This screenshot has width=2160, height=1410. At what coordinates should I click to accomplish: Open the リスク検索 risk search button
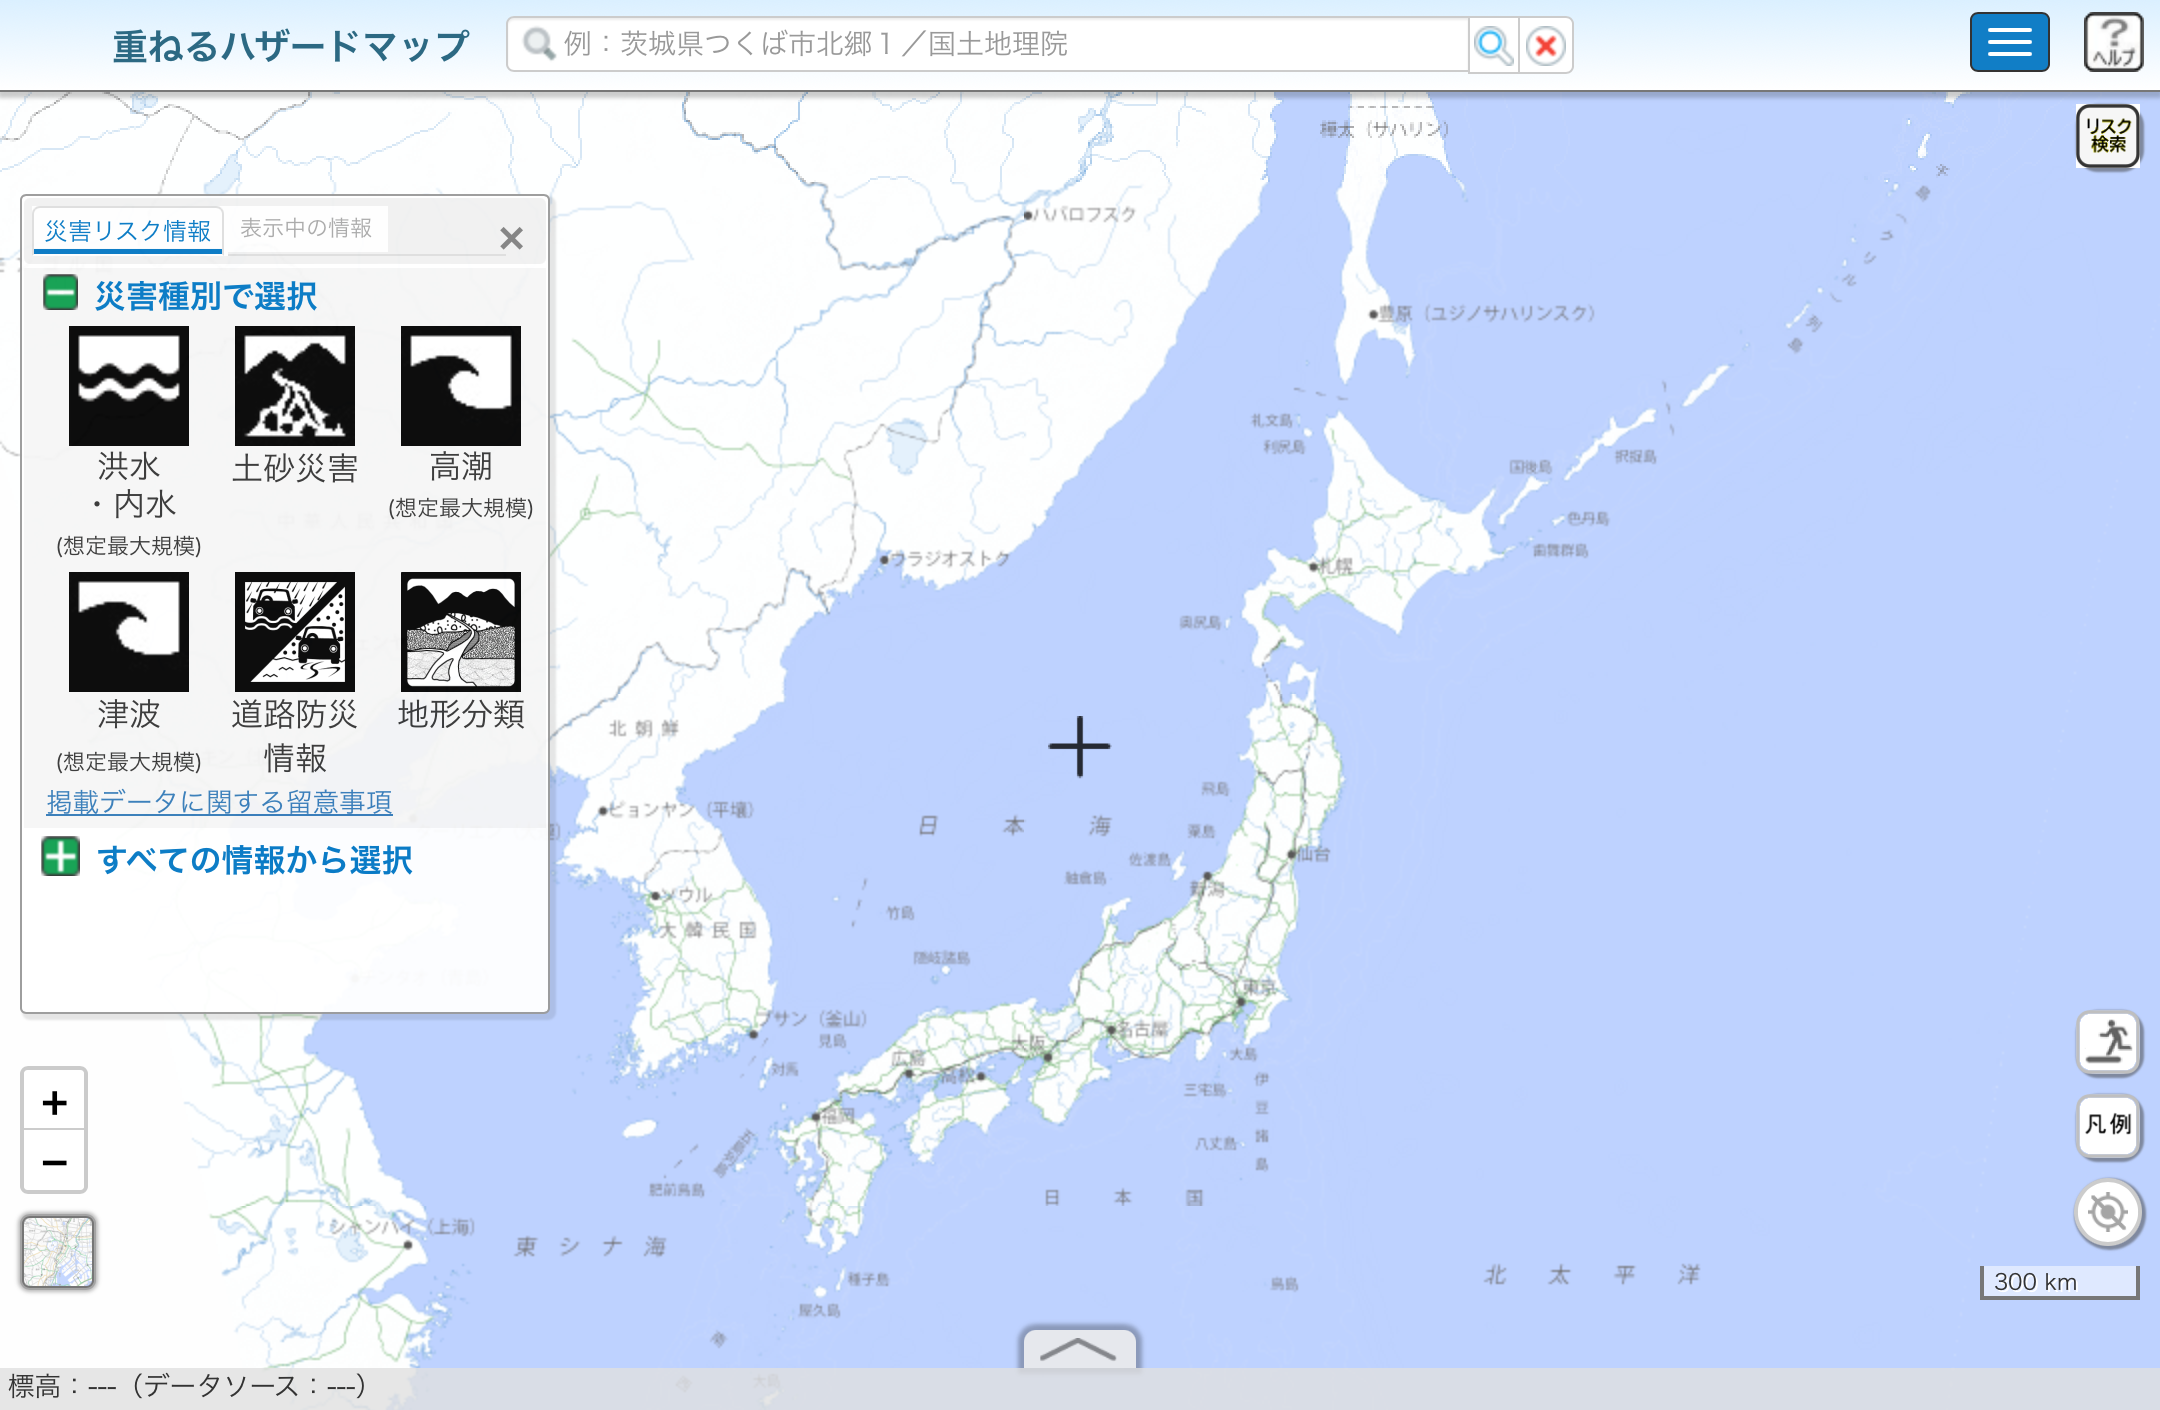click(2108, 135)
